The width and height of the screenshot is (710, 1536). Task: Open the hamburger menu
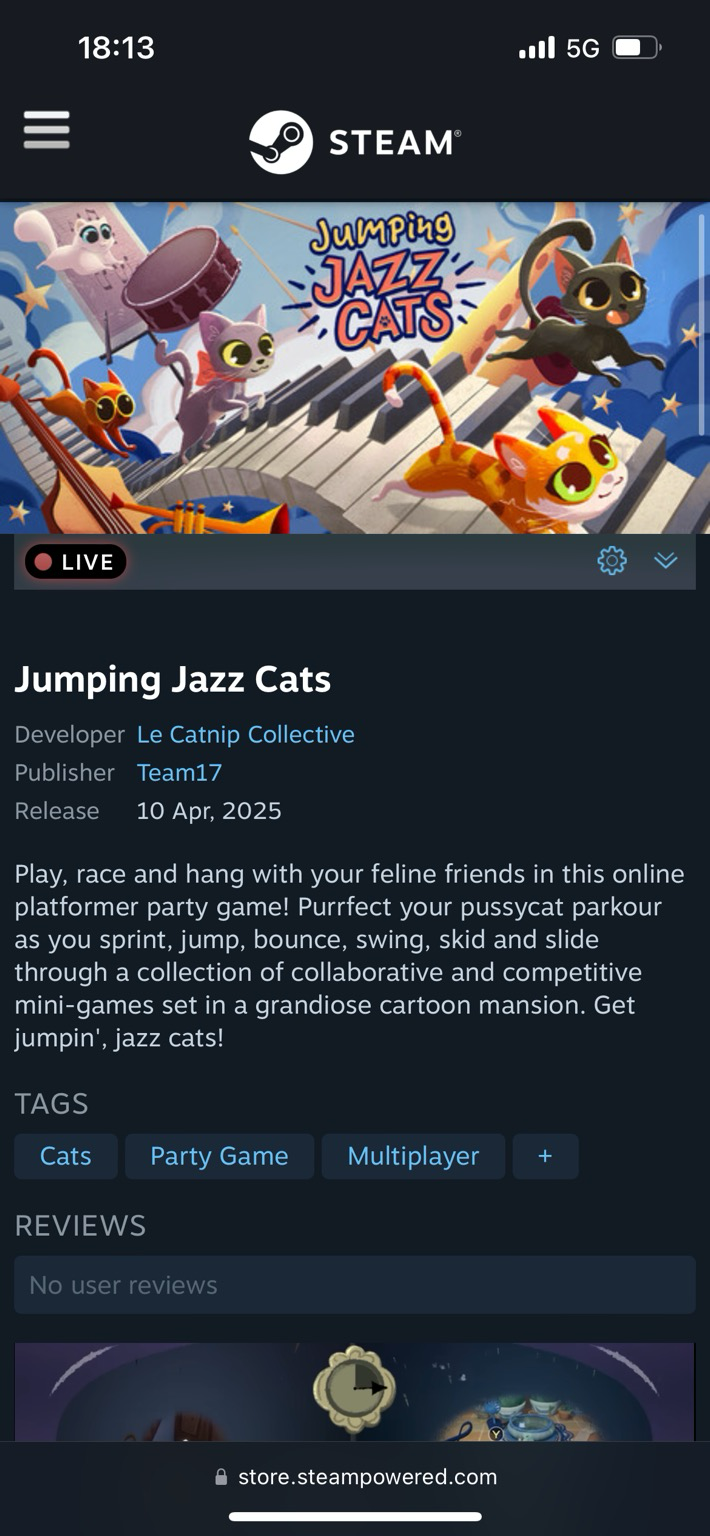pos(46,130)
